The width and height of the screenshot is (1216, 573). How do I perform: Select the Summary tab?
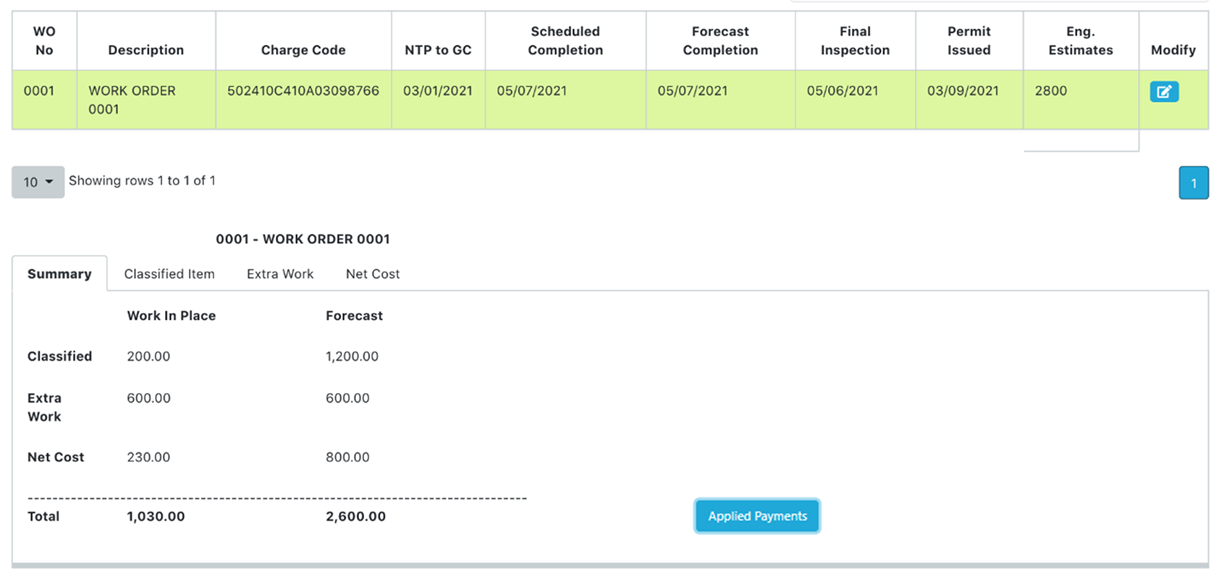click(59, 274)
